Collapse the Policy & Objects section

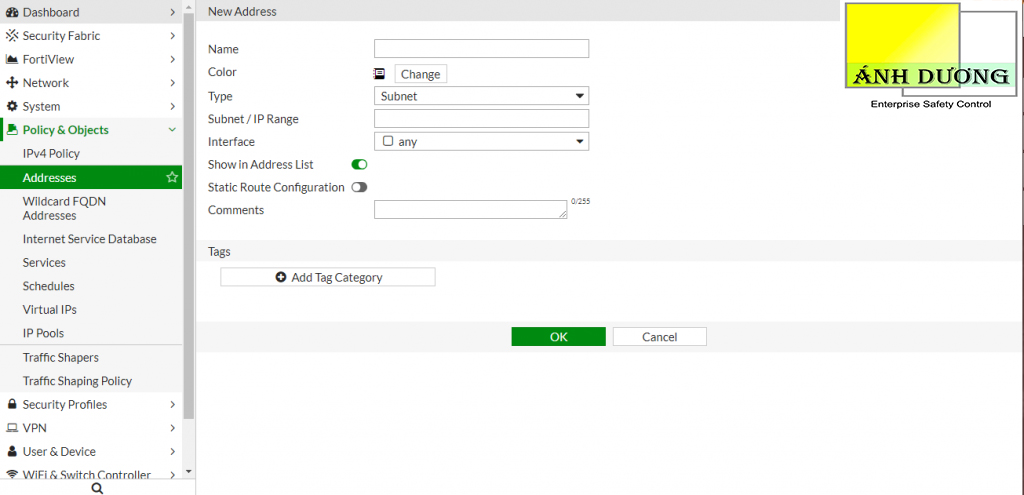tap(172, 130)
